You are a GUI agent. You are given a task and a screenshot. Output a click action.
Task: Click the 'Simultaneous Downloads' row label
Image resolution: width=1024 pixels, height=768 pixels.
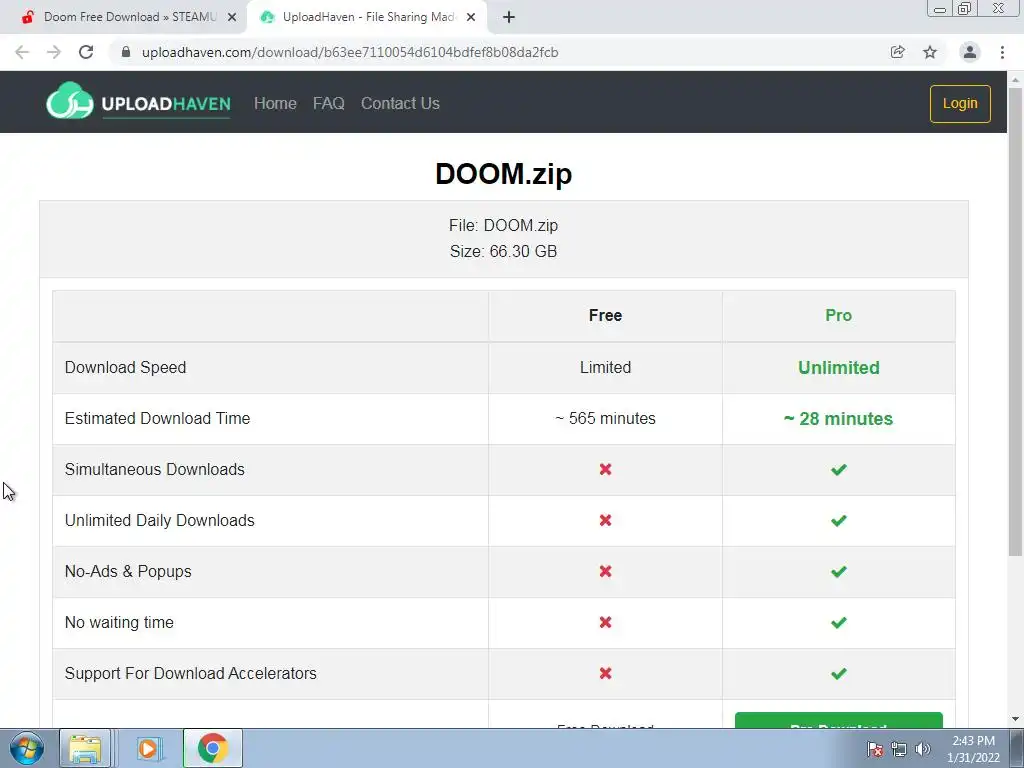tap(155, 470)
